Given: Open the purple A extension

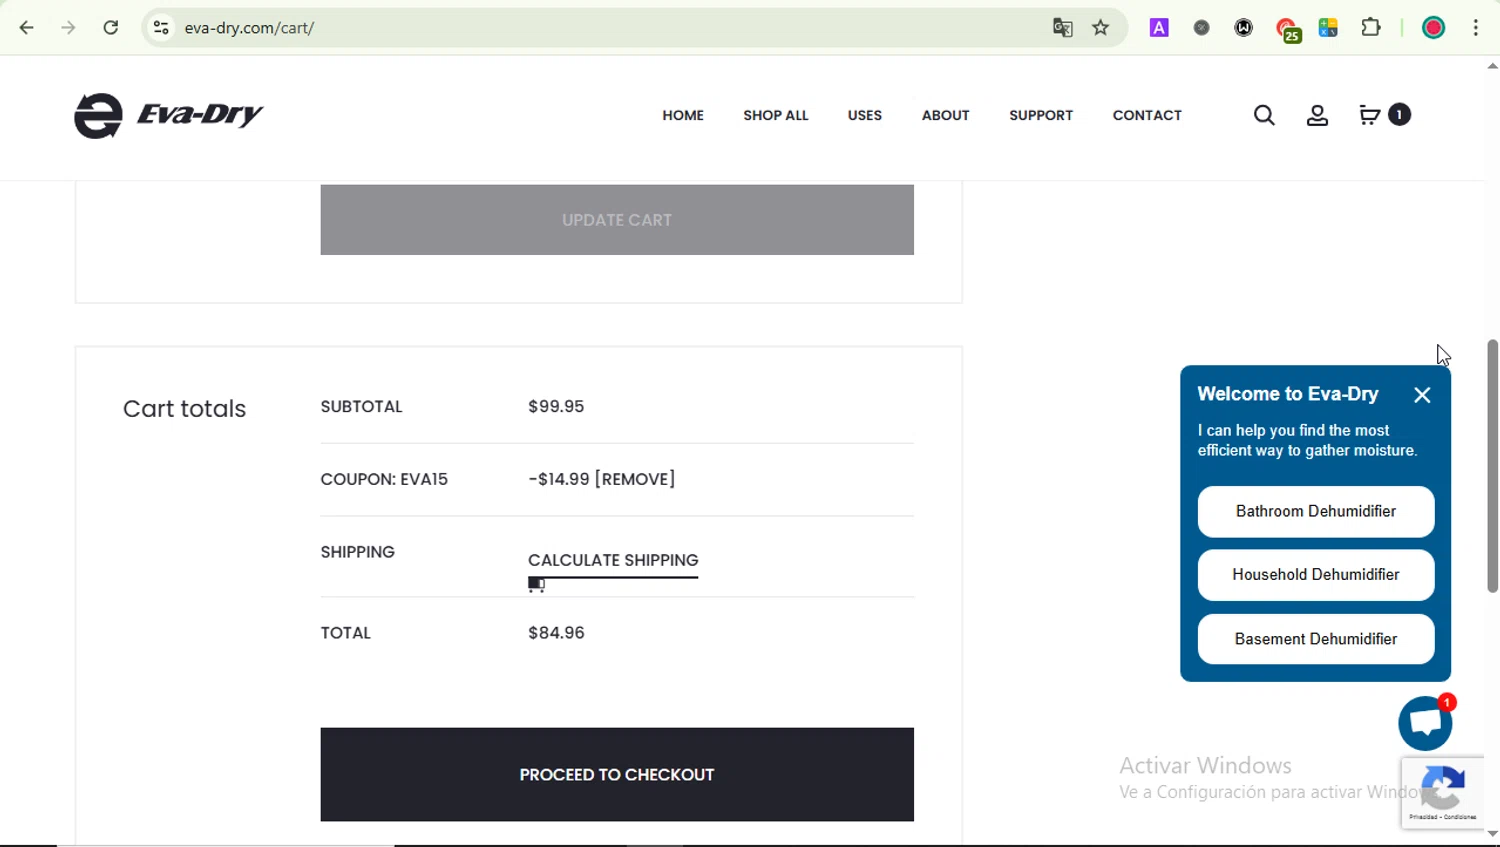Looking at the screenshot, I should point(1159,28).
